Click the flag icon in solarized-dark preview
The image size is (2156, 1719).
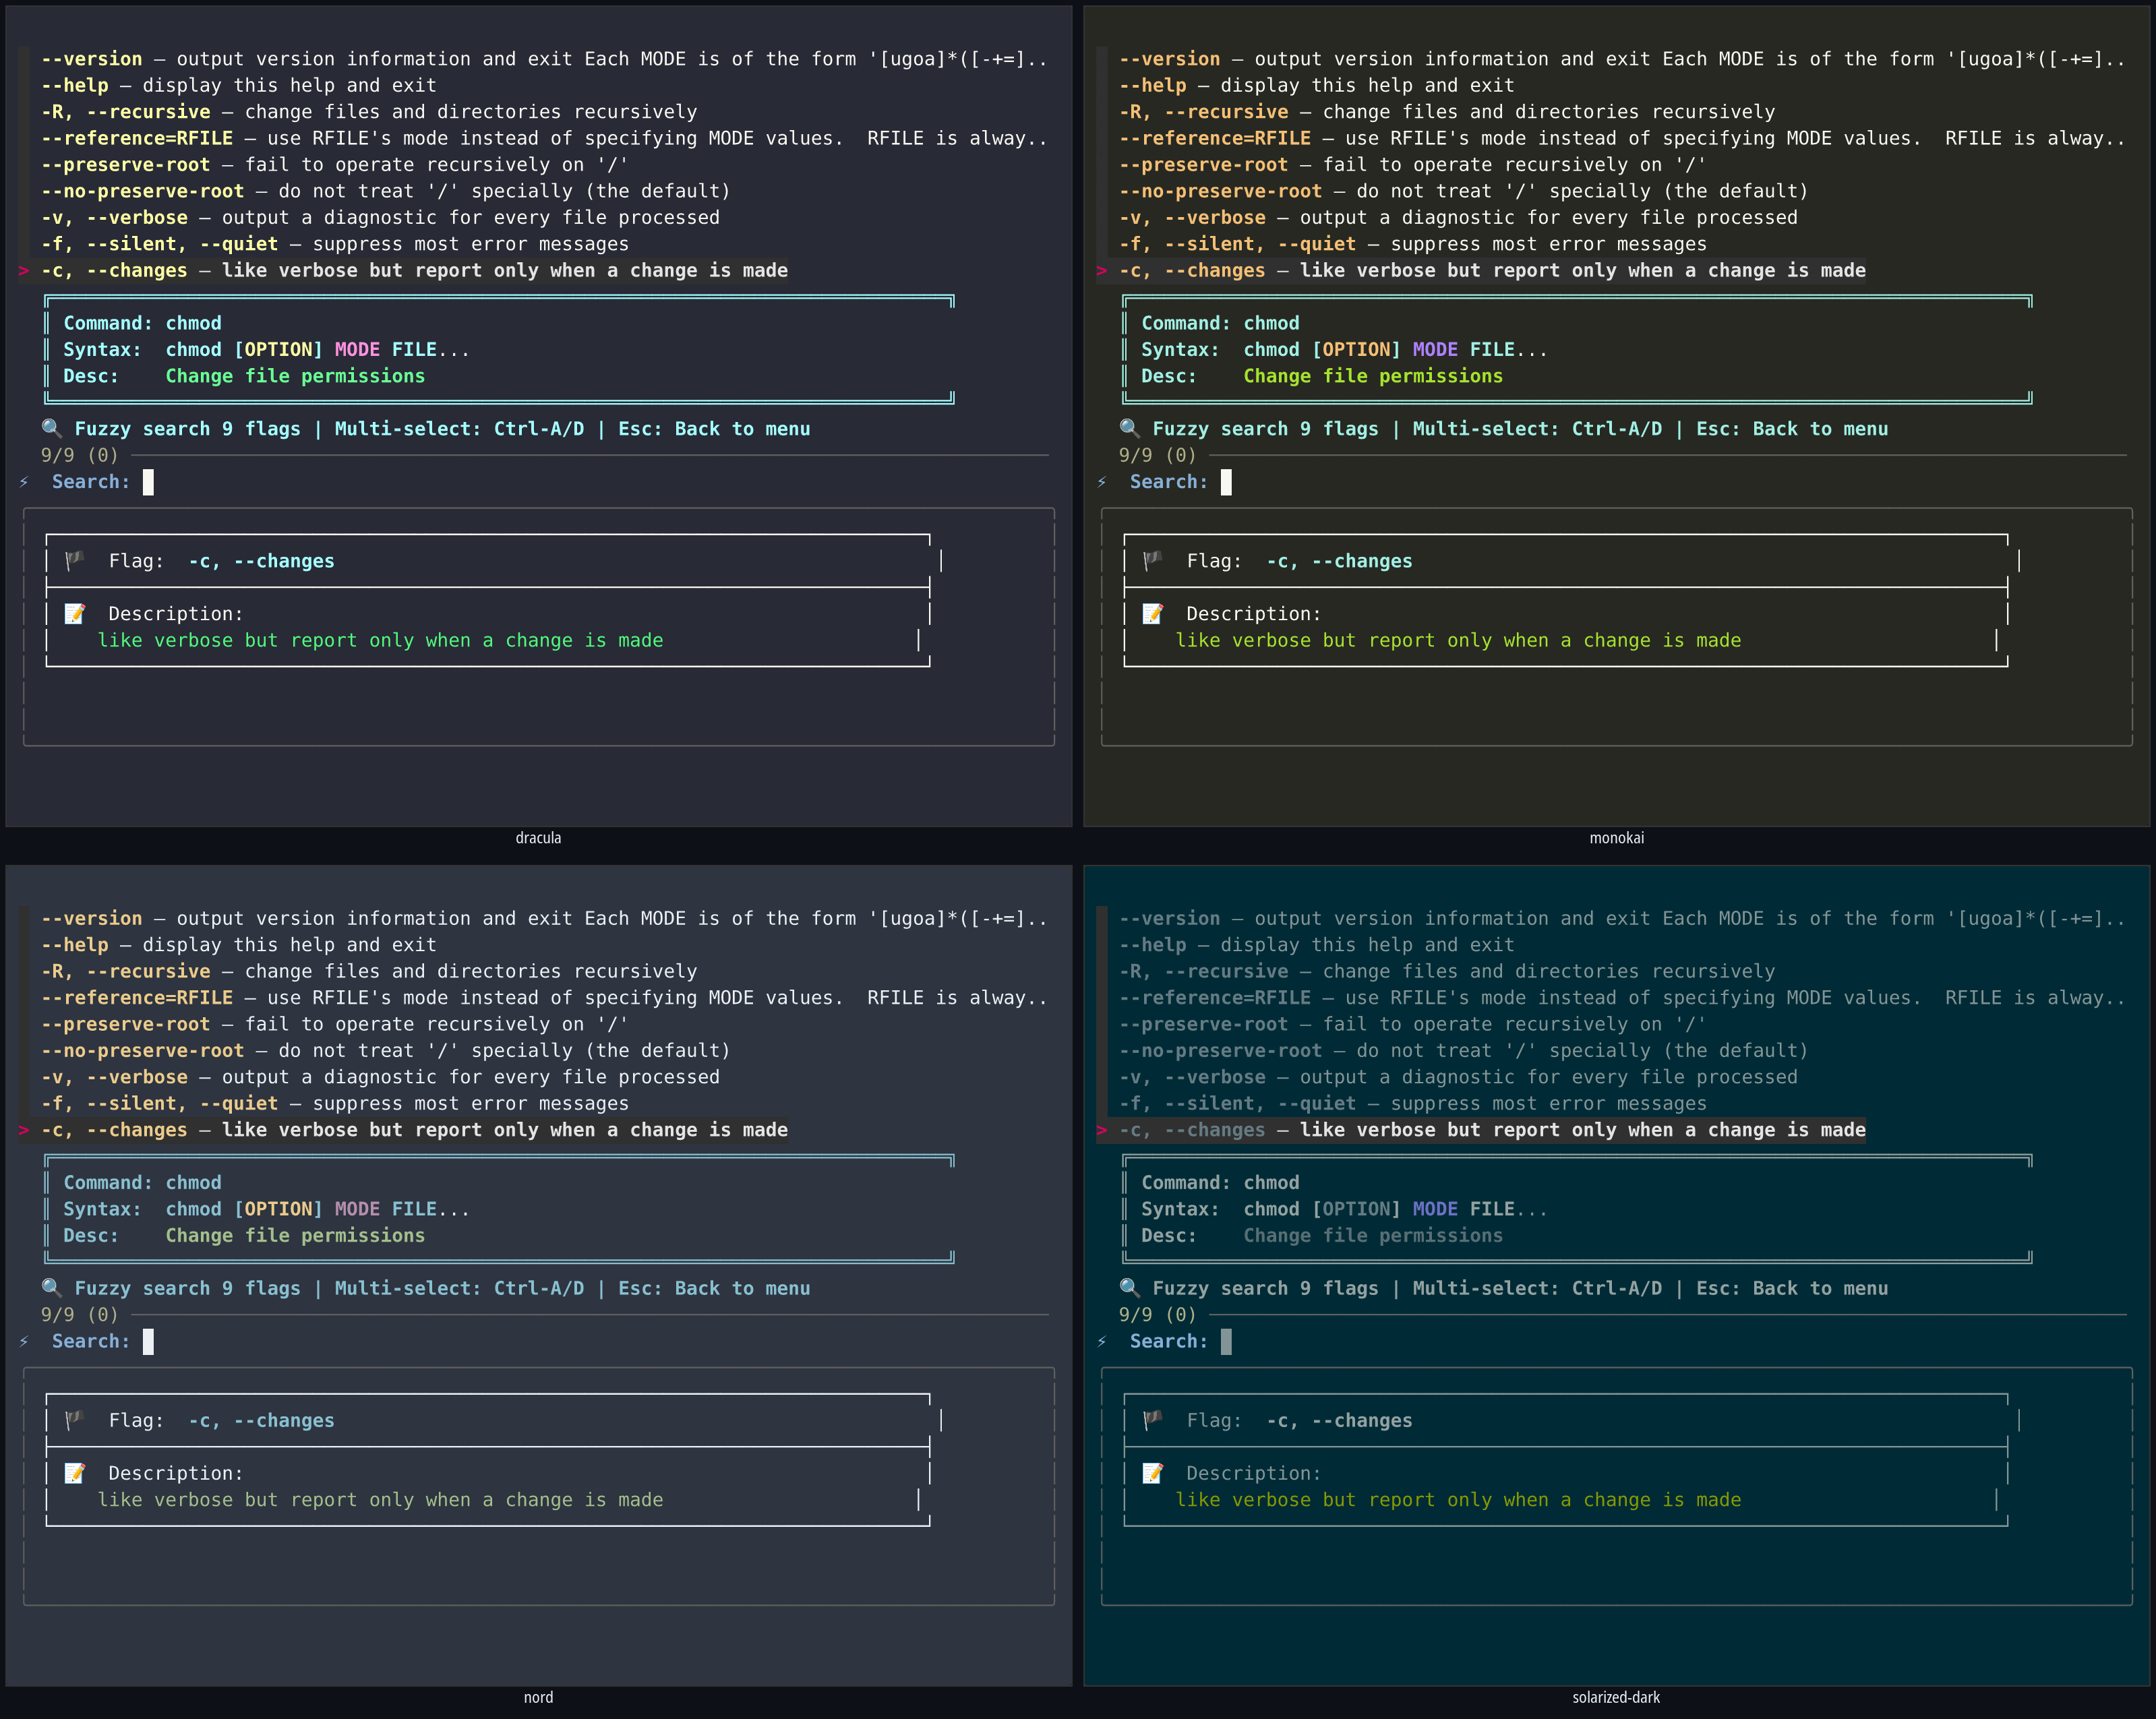coord(1153,1420)
